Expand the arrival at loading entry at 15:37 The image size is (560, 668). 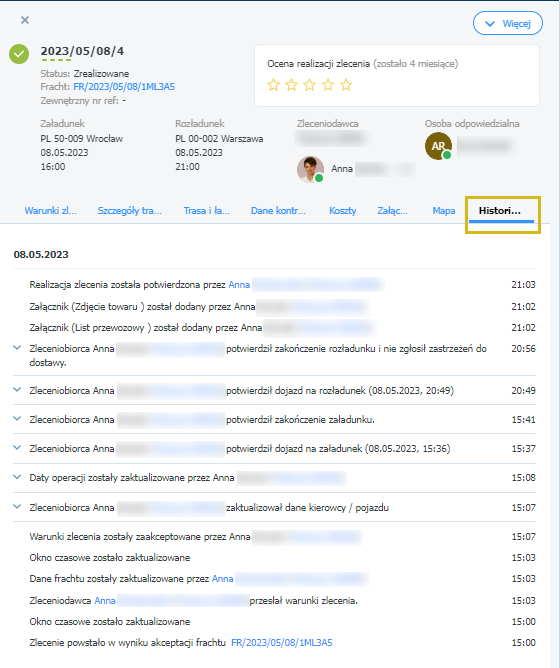tap(17, 448)
